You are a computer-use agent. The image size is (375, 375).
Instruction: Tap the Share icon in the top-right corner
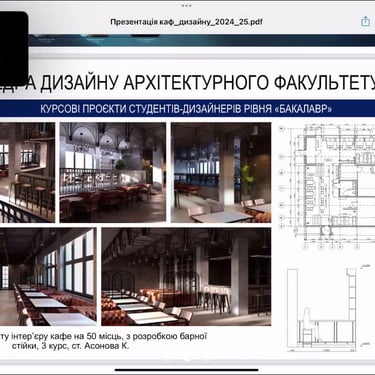point(365,21)
